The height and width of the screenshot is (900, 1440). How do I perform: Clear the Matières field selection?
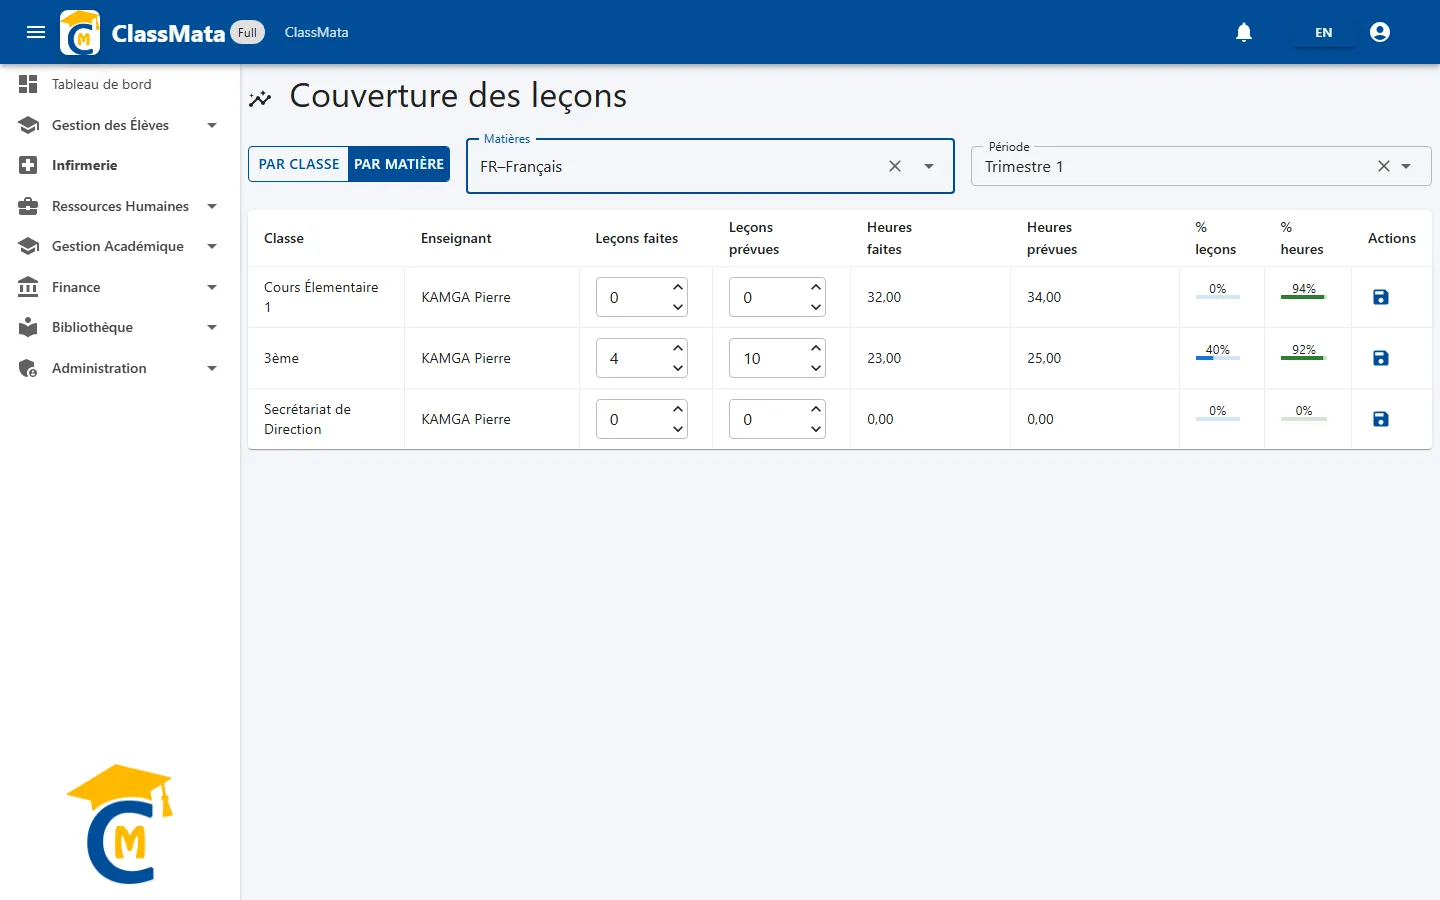tap(895, 166)
